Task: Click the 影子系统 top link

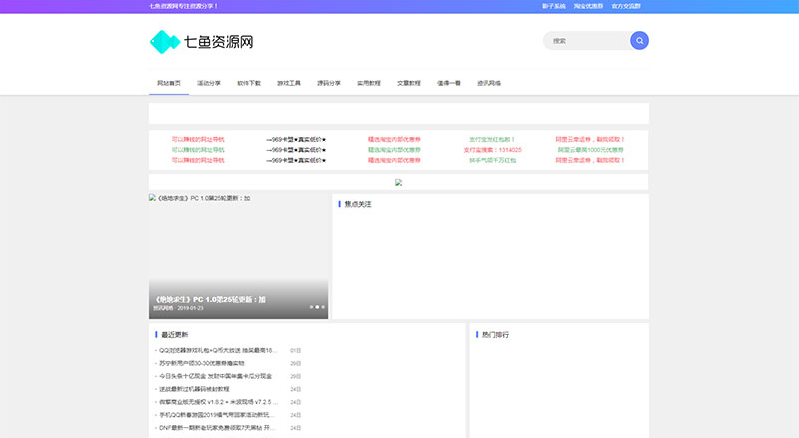Action: point(554,6)
